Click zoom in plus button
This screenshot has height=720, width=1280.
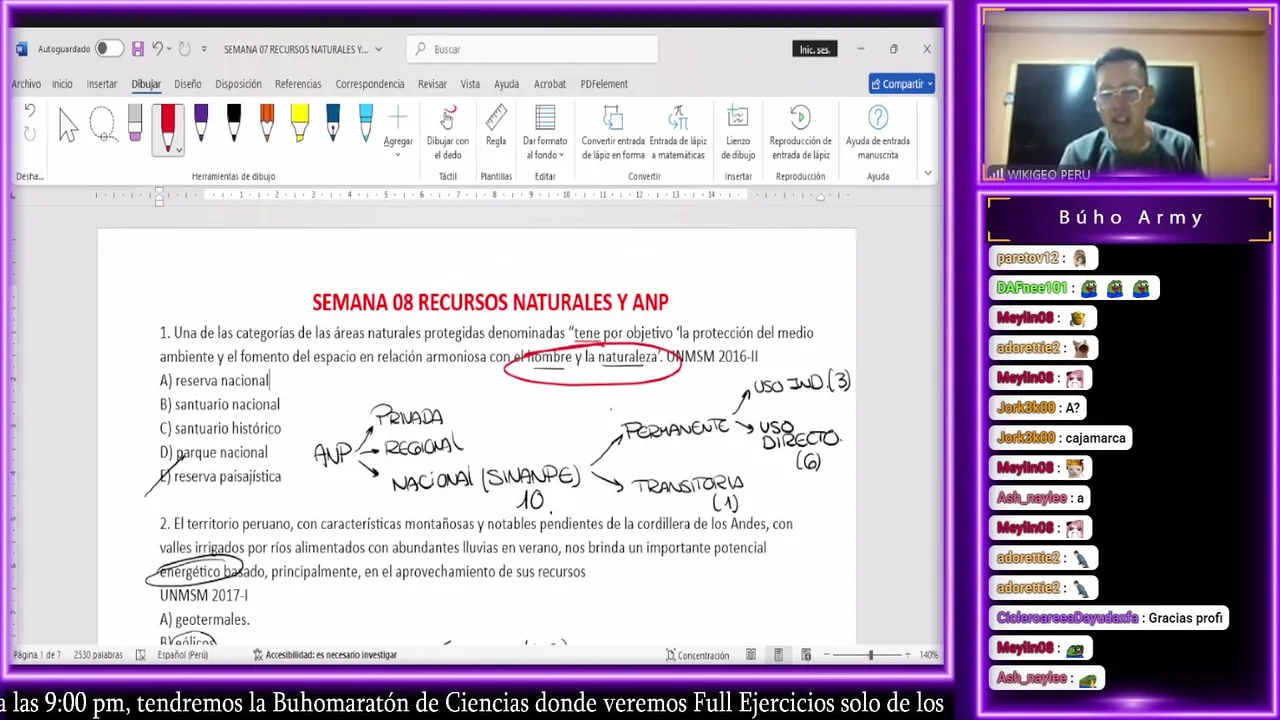point(906,655)
